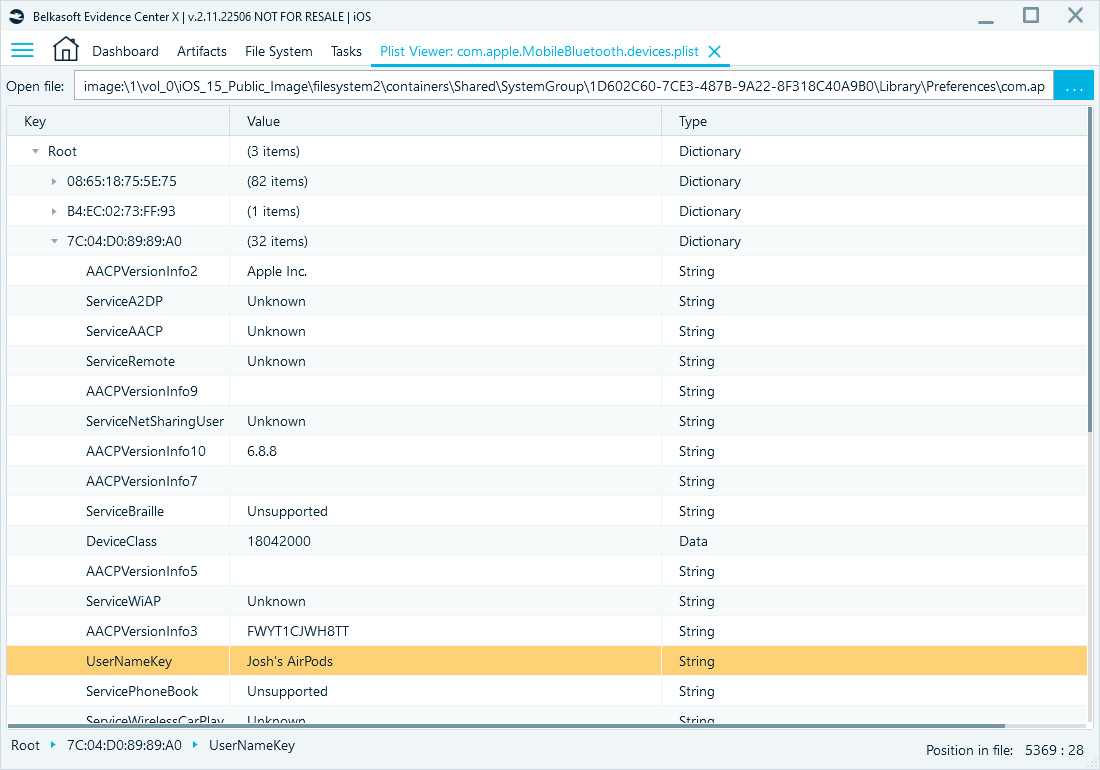Select the B4:EC:02:73:FF:93 row
The height and width of the screenshot is (770, 1100).
coord(546,212)
